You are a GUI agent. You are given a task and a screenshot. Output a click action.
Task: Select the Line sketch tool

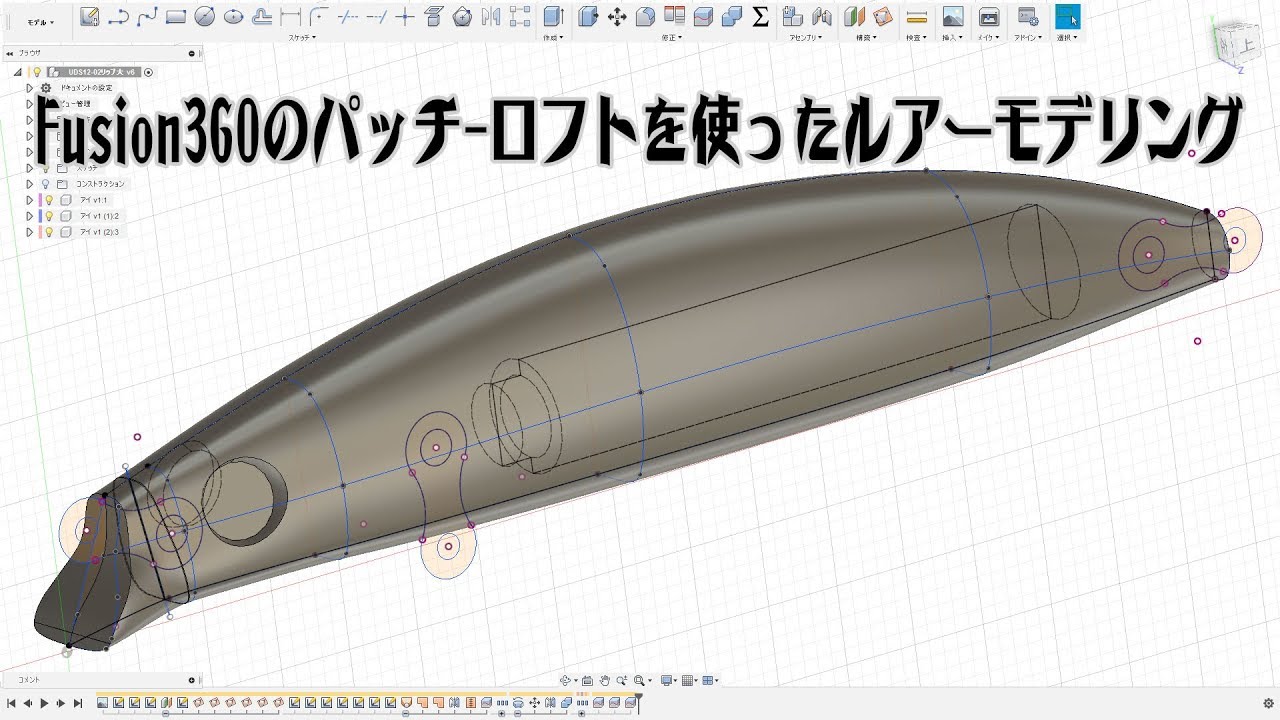118,16
